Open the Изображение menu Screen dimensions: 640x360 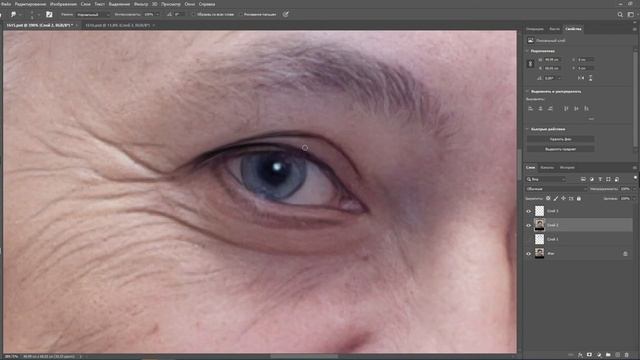pos(63,4)
